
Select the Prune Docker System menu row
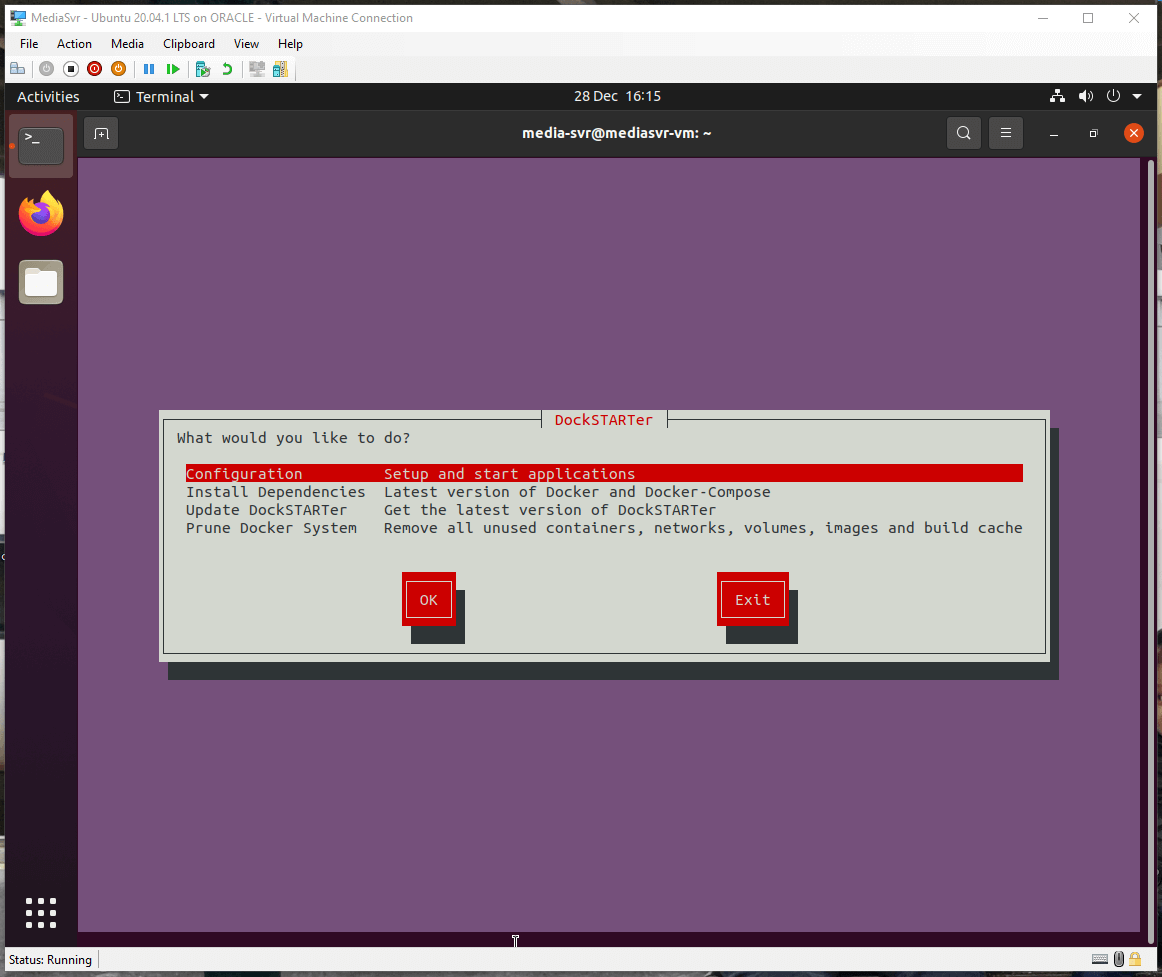[x=604, y=528]
